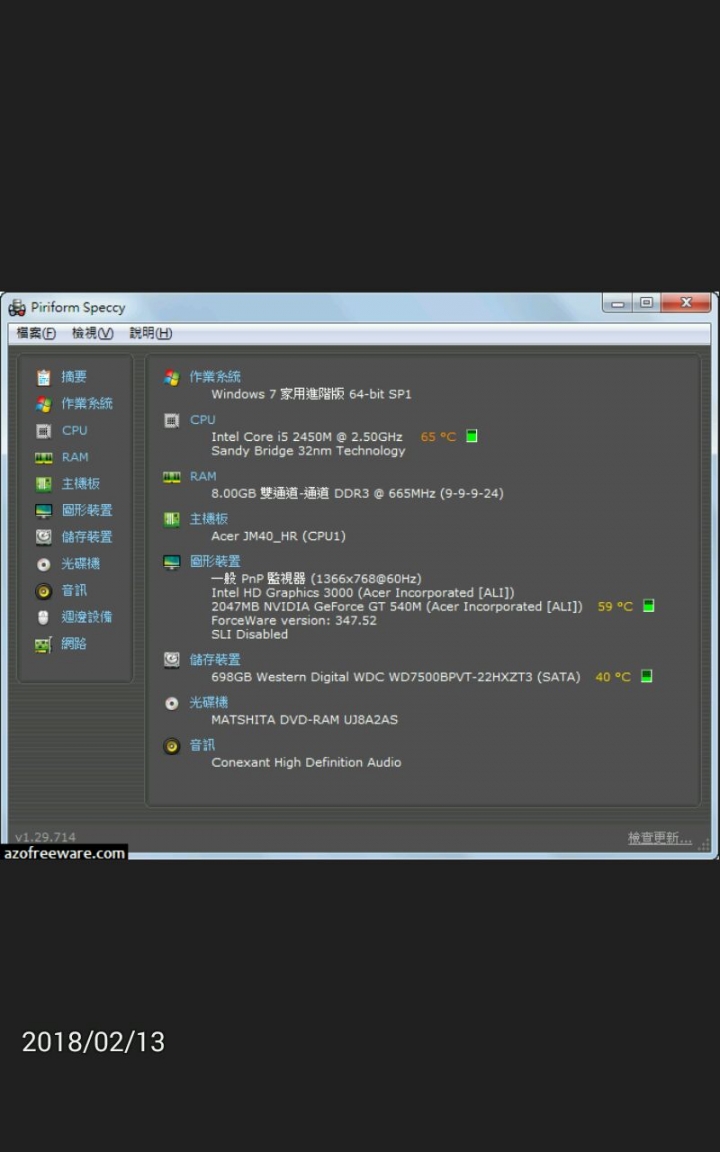
Task: Click the Speccy app icon in title bar
Action: pos(17,308)
